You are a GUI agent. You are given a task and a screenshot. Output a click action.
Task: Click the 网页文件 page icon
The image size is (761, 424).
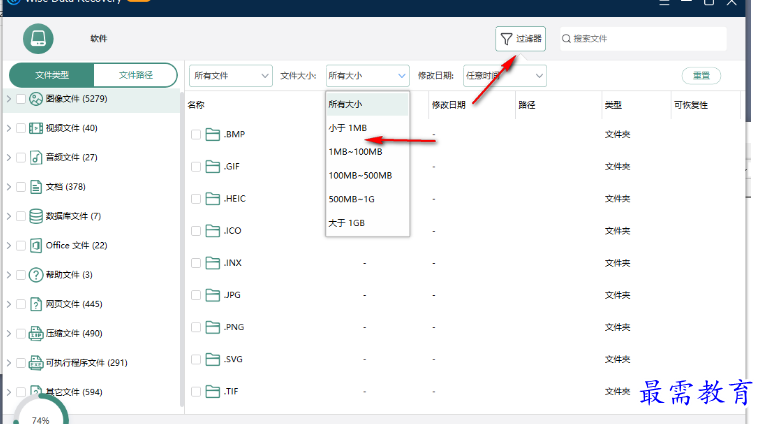tap(36, 304)
